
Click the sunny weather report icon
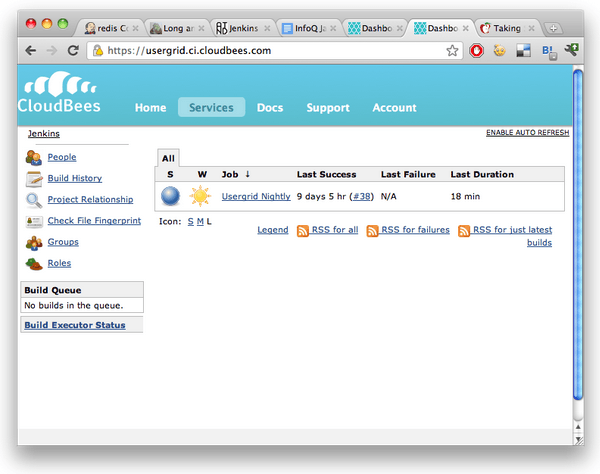click(200, 196)
